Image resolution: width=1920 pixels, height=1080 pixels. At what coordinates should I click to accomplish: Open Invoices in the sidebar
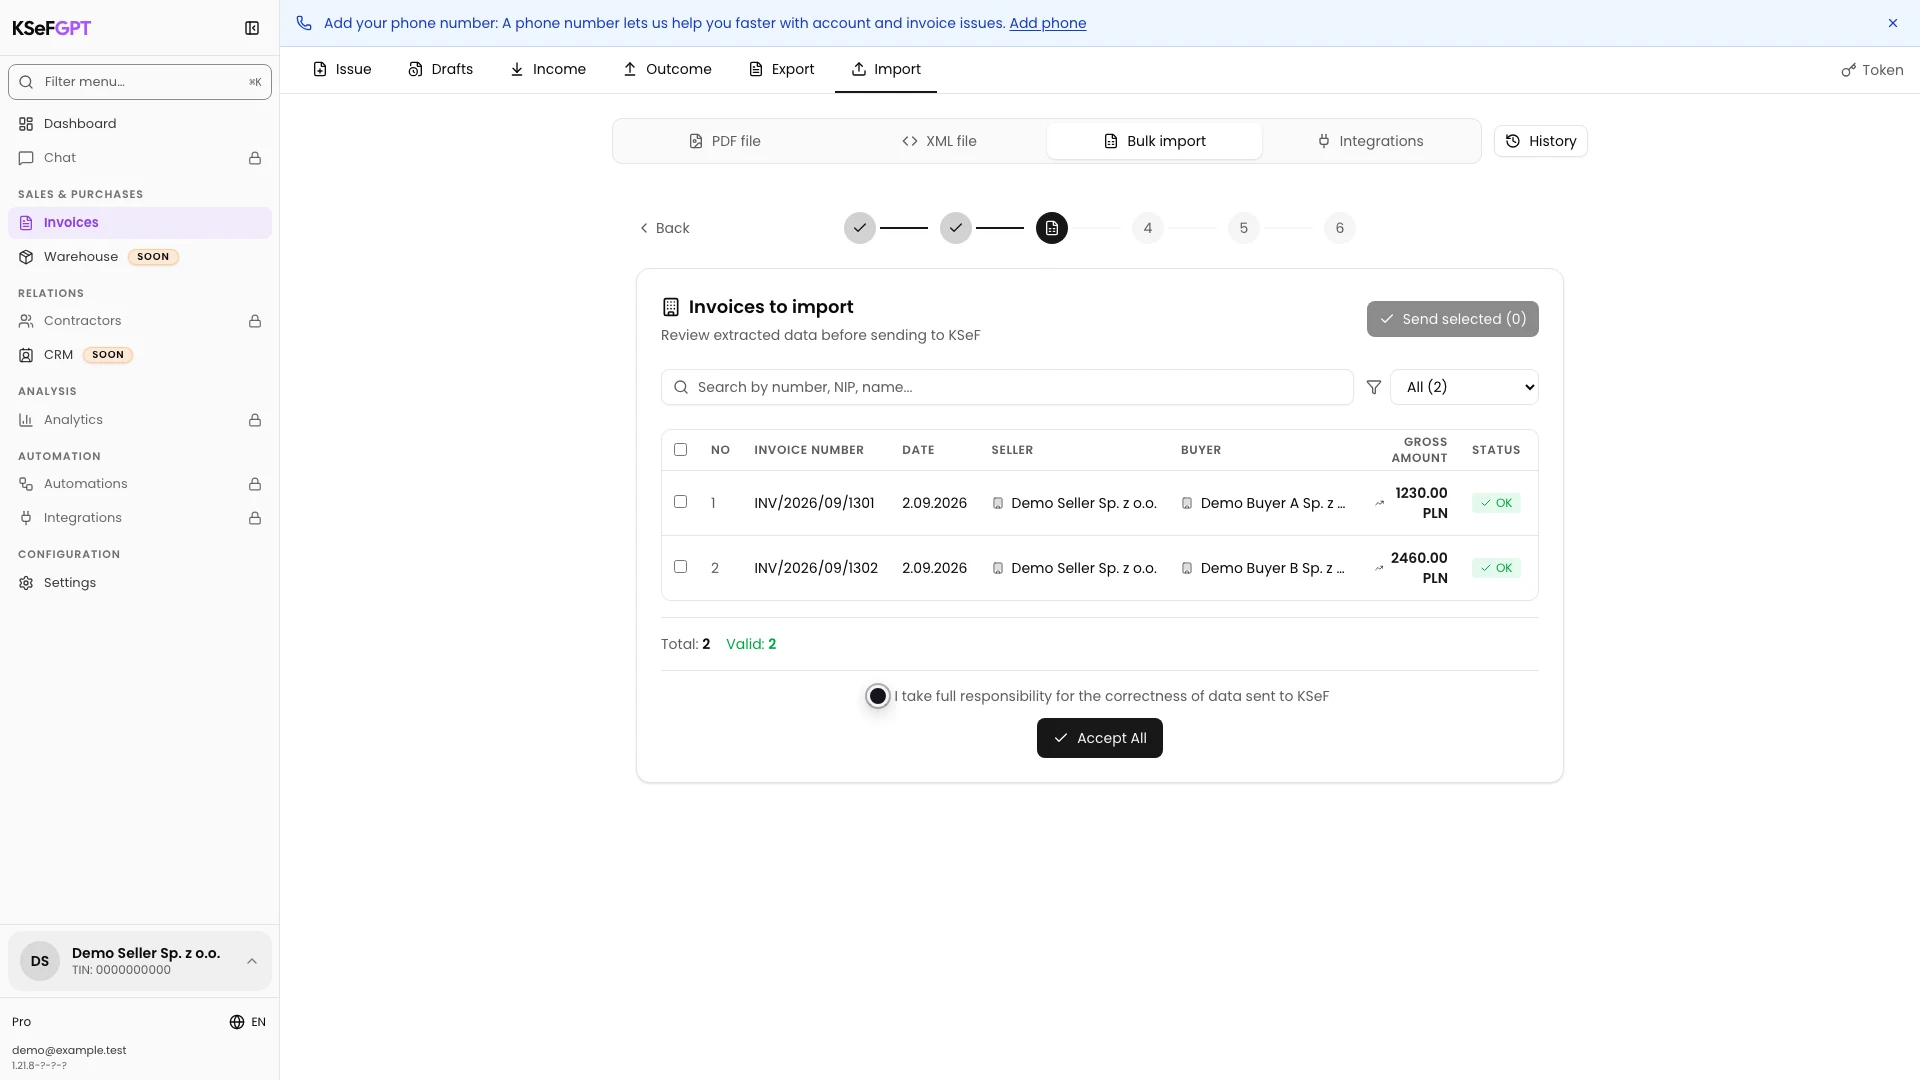tap(140, 223)
